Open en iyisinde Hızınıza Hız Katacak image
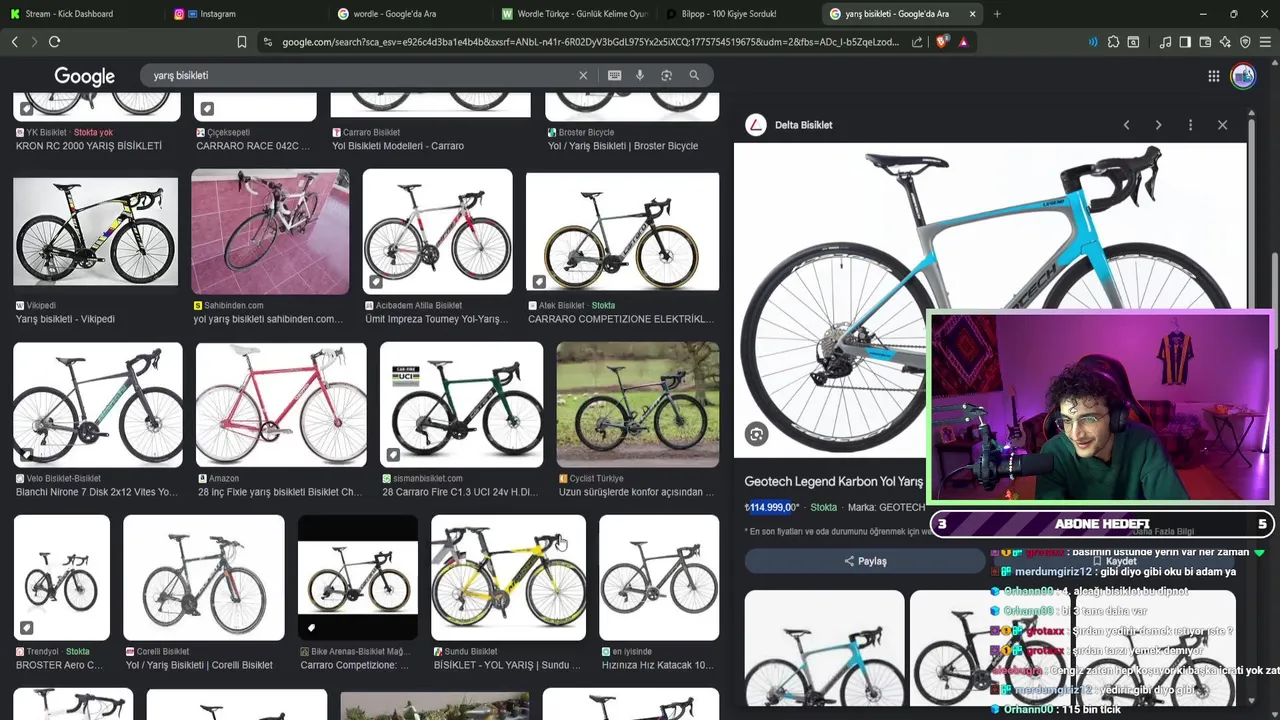 tap(659, 577)
